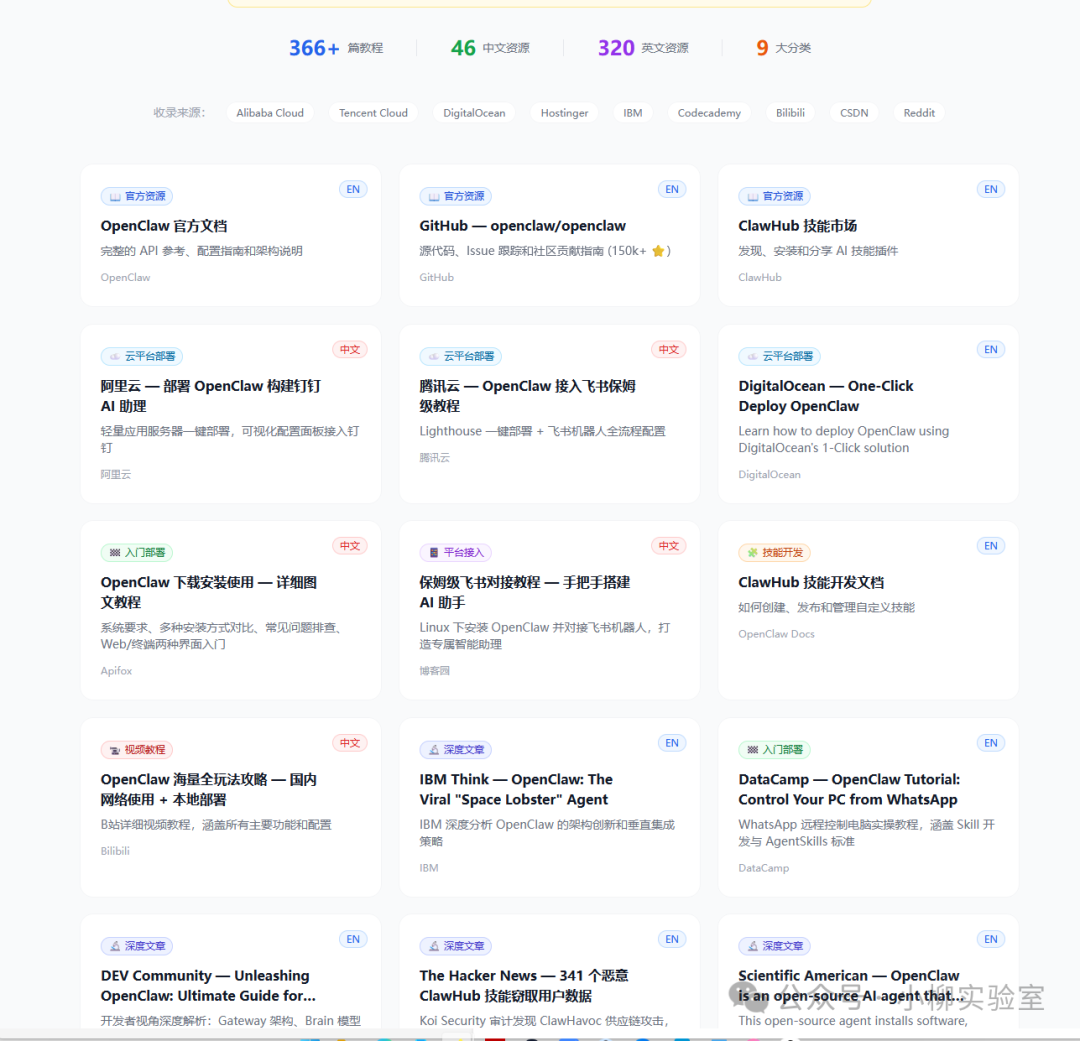Click EN badge on IBM Think card
The height and width of the screenshot is (1041, 1080).
tap(672, 743)
